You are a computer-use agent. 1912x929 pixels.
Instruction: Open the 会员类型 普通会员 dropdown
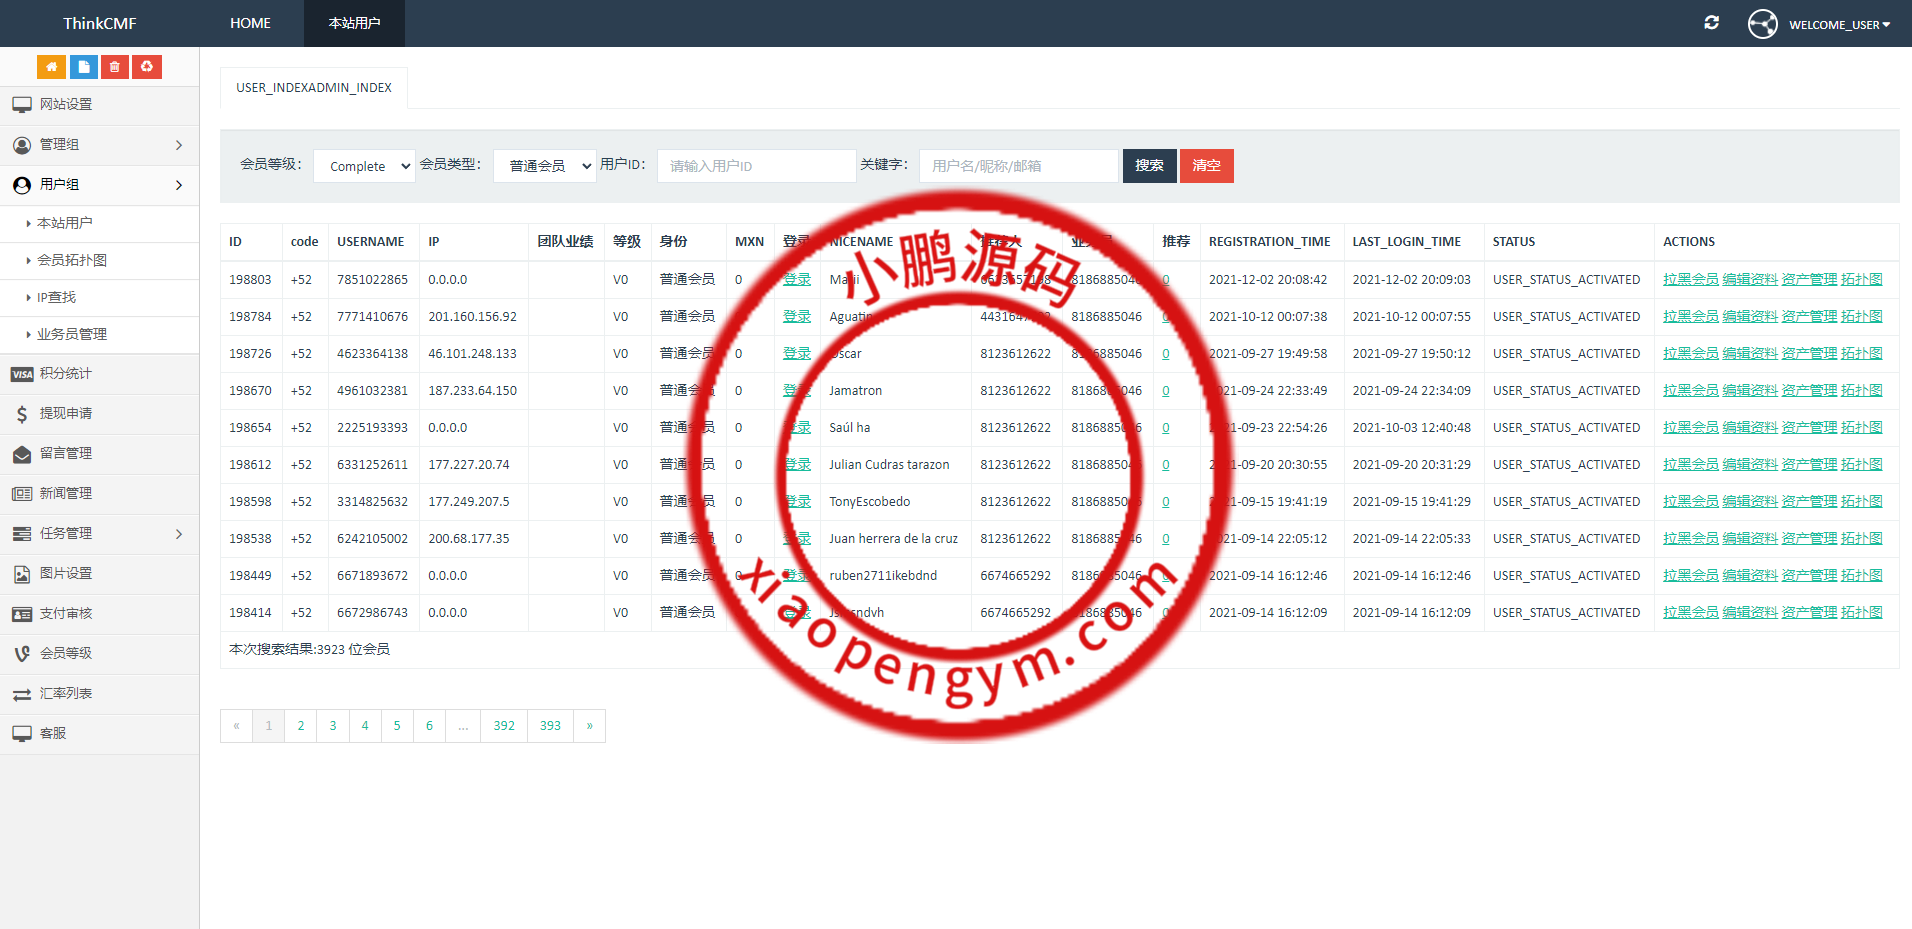[x=544, y=166]
